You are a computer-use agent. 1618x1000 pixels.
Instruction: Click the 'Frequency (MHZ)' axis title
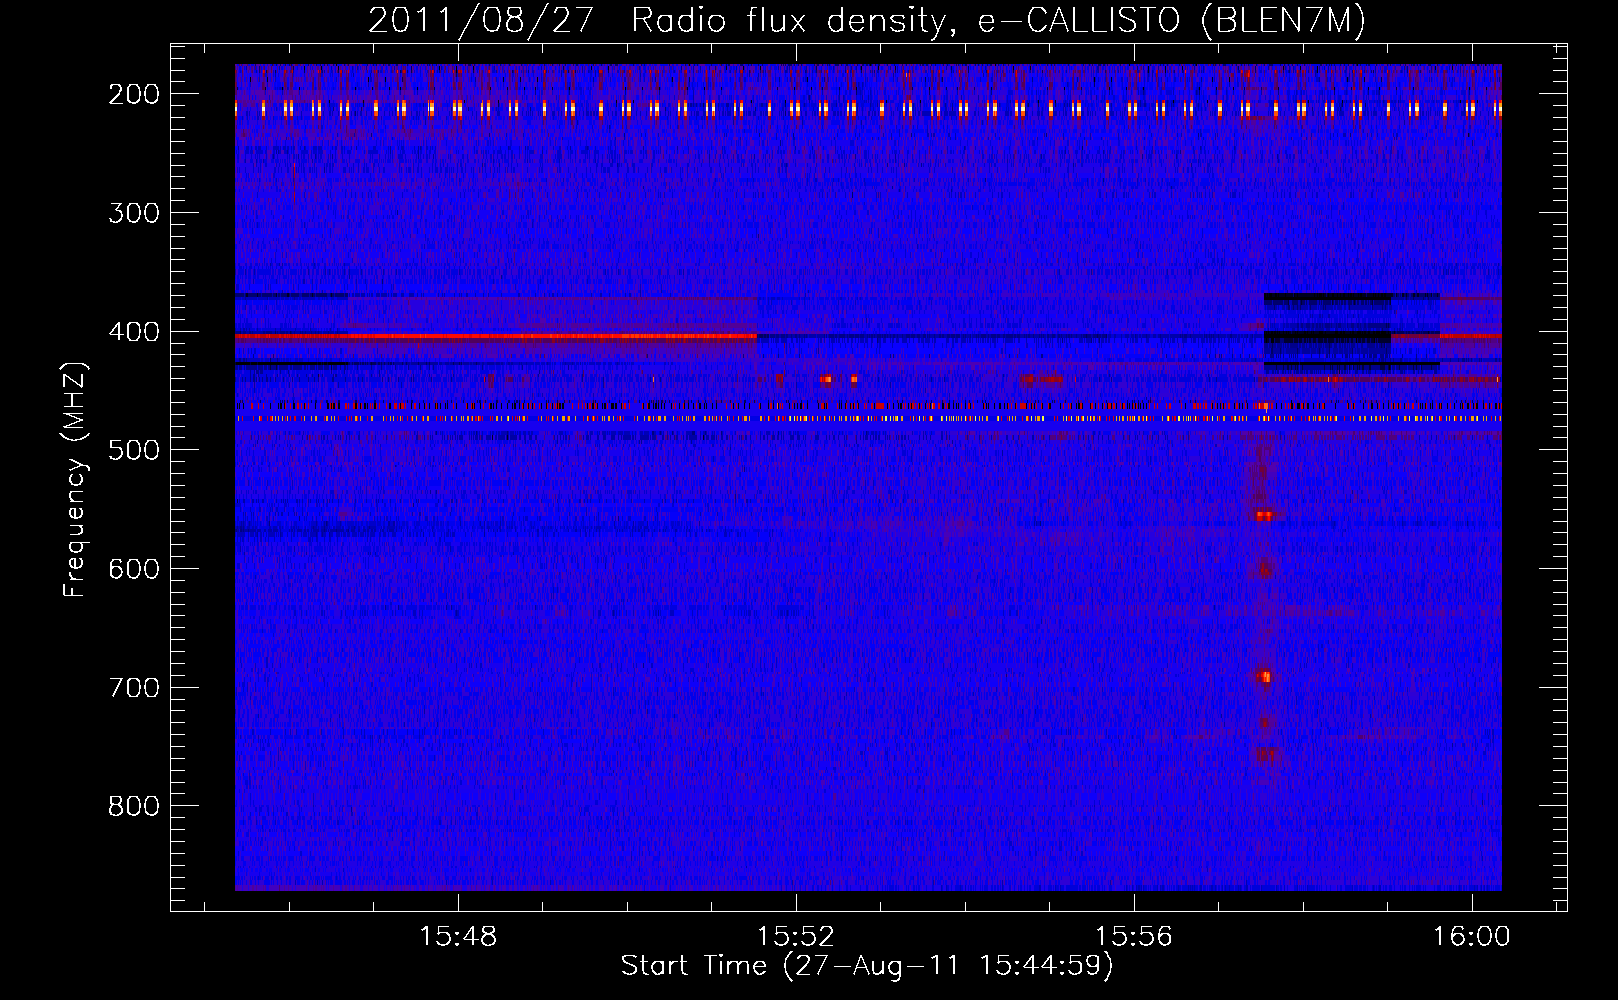pos(75,480)
